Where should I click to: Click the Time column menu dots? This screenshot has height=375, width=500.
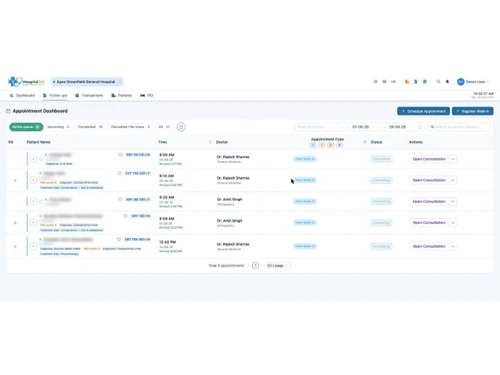click(210, 142)
